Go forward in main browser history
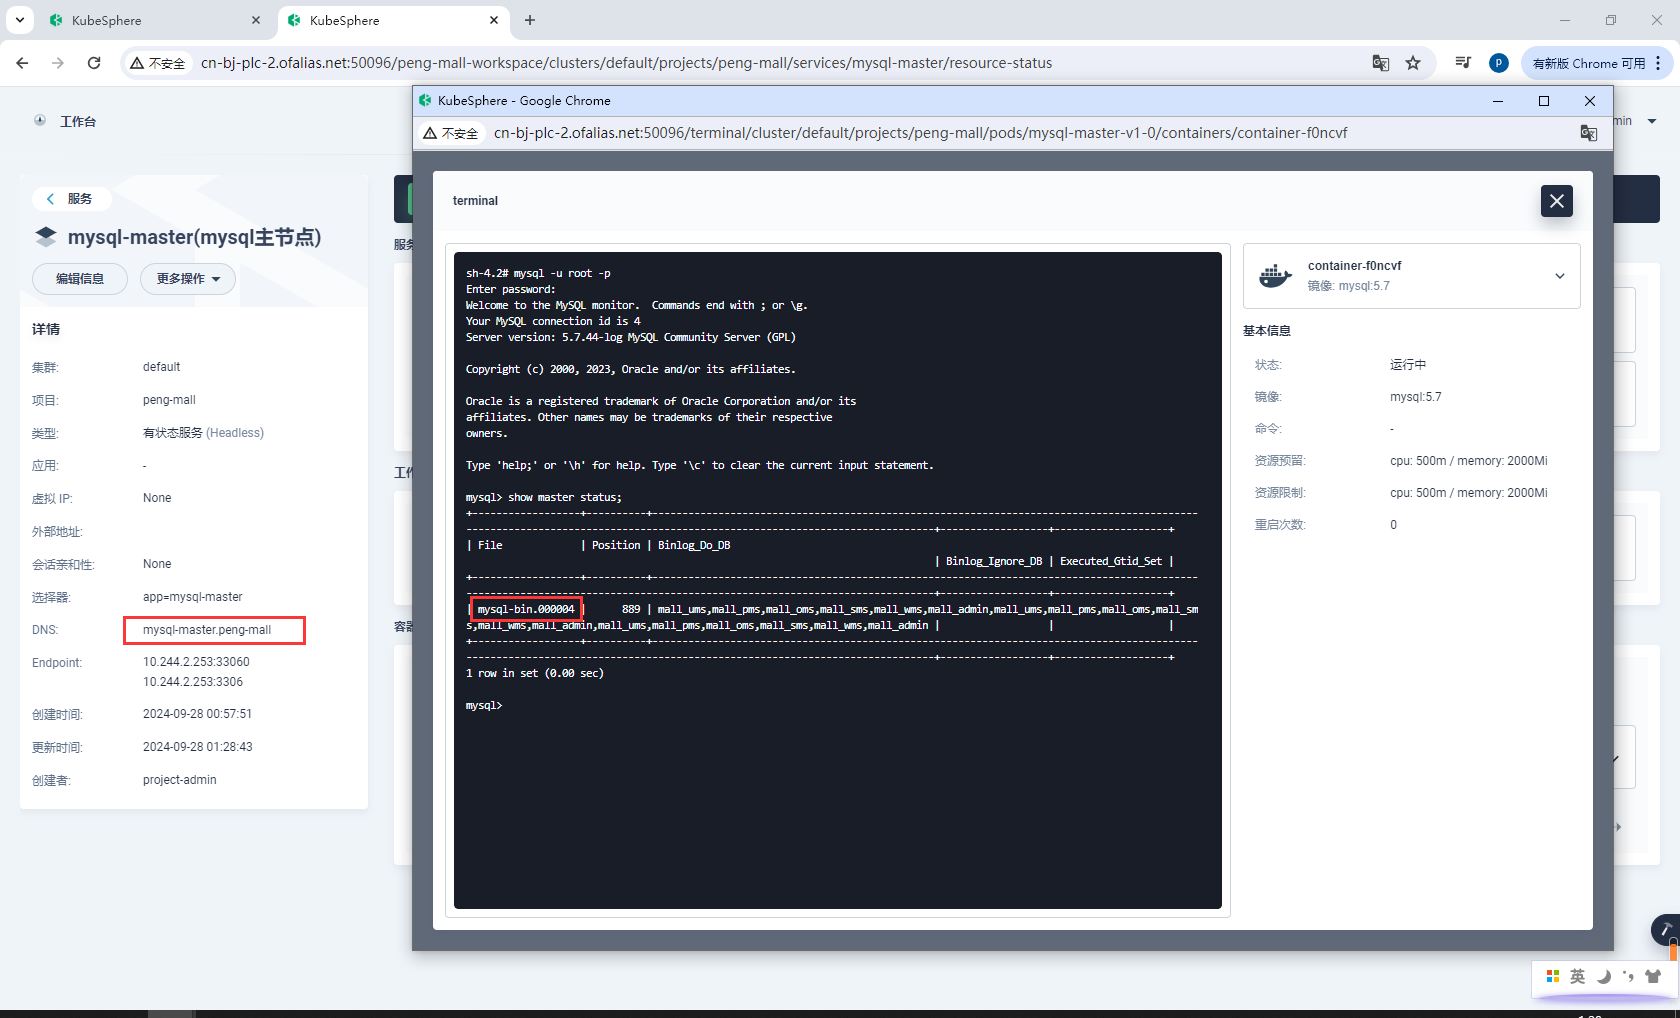Viewport: 1680px width, 1018px height. [x=58, y=63]
